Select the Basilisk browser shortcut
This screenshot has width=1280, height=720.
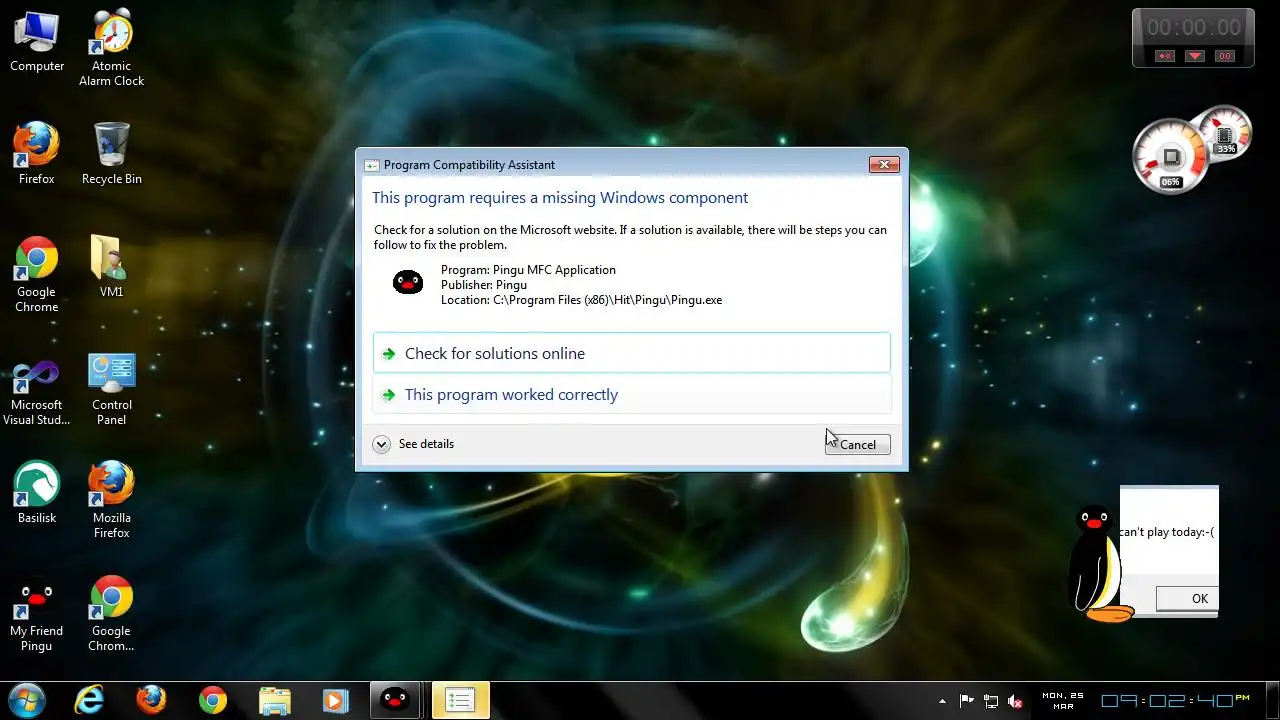pyautogui.click(x=37, y=492)
